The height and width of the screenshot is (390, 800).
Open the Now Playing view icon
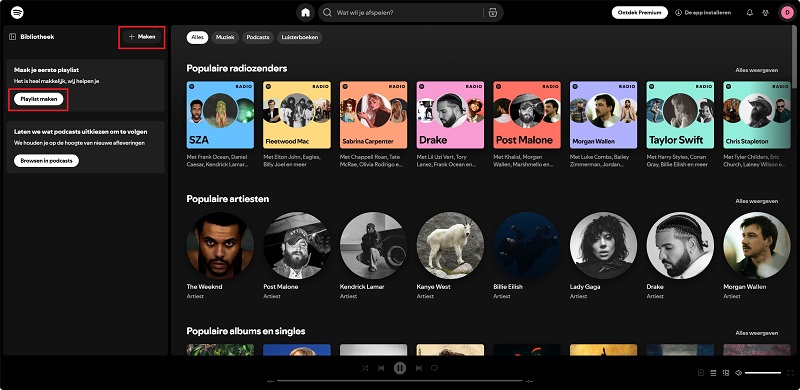pyautogui.click(x=701, y=373)
